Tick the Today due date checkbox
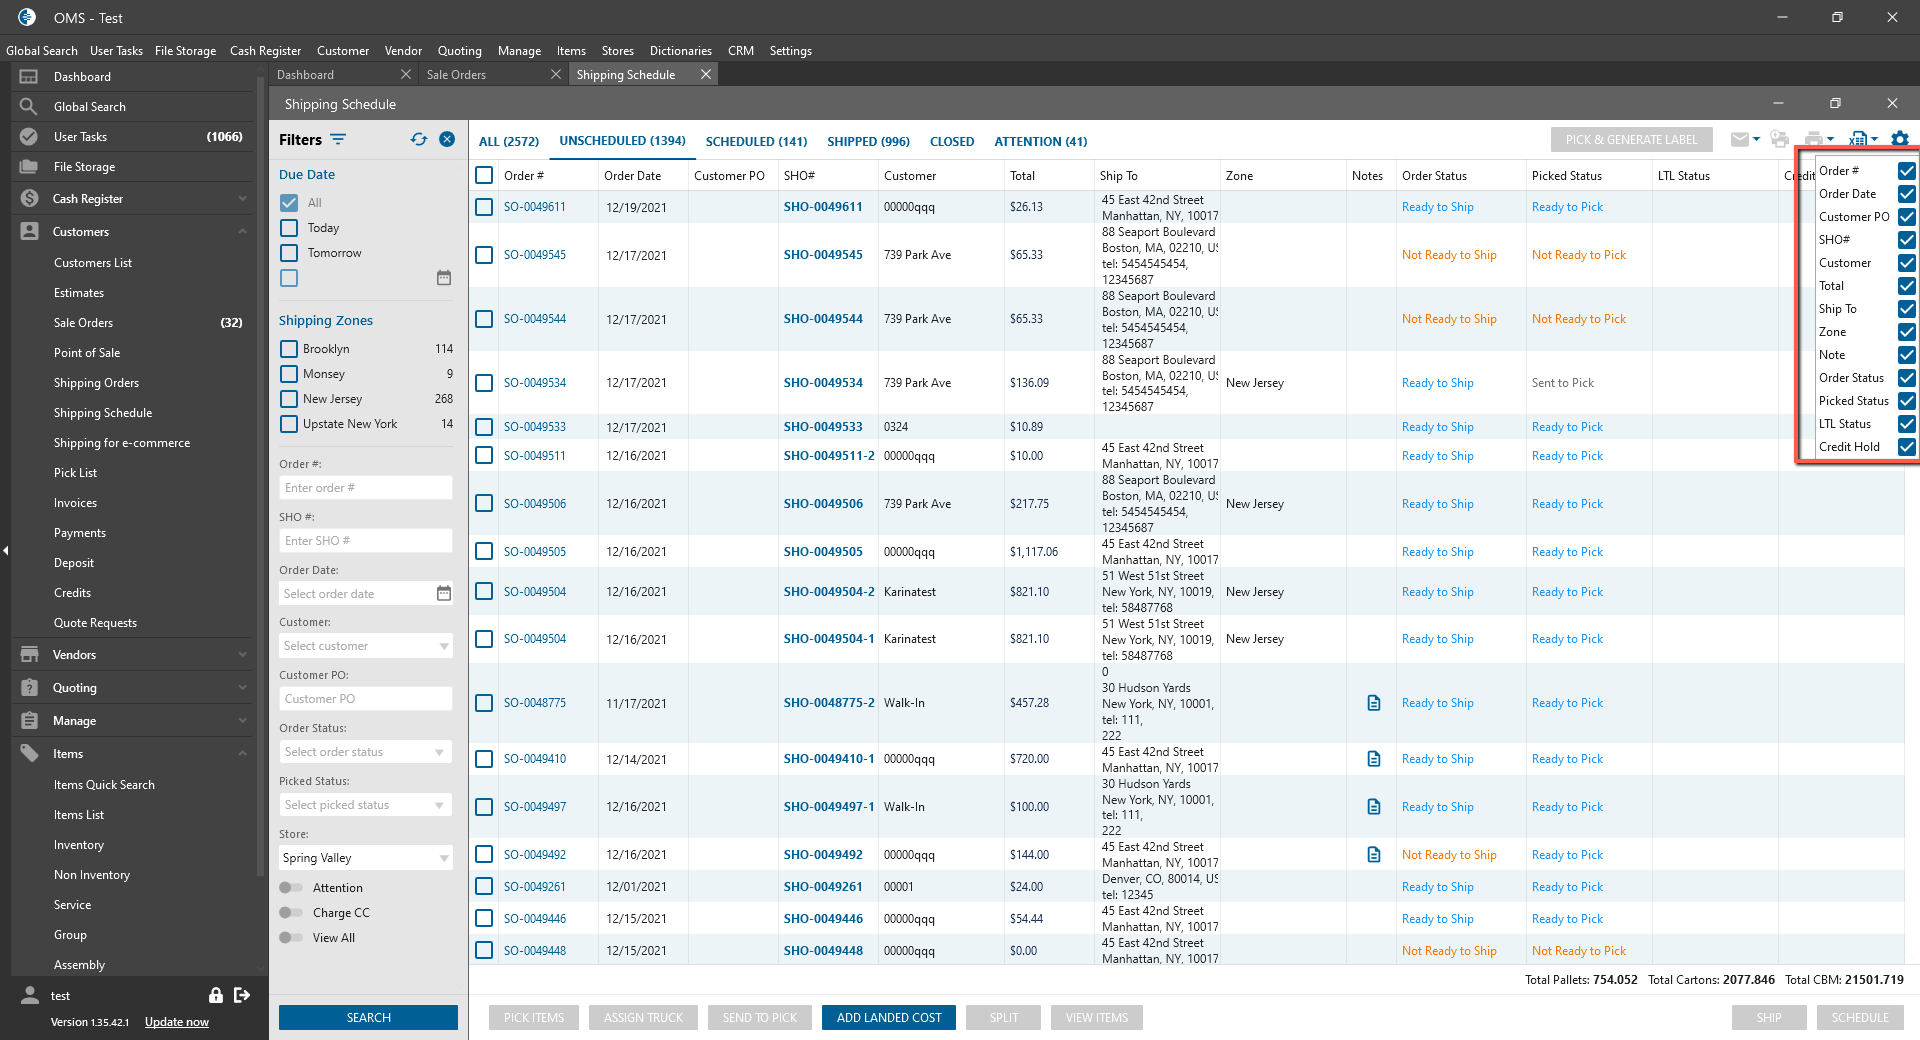Viewport: 1920px width, 1040px height. [289, 228]
